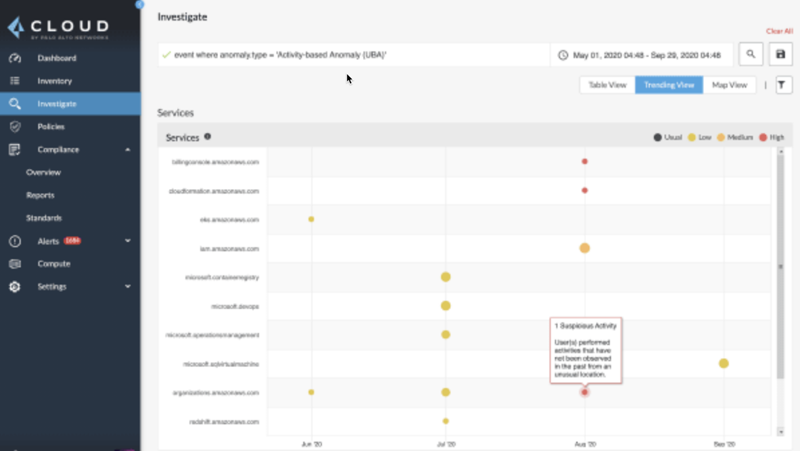Collapse the Compliance section
Screen dimensions: 800x451
point(128,150)
